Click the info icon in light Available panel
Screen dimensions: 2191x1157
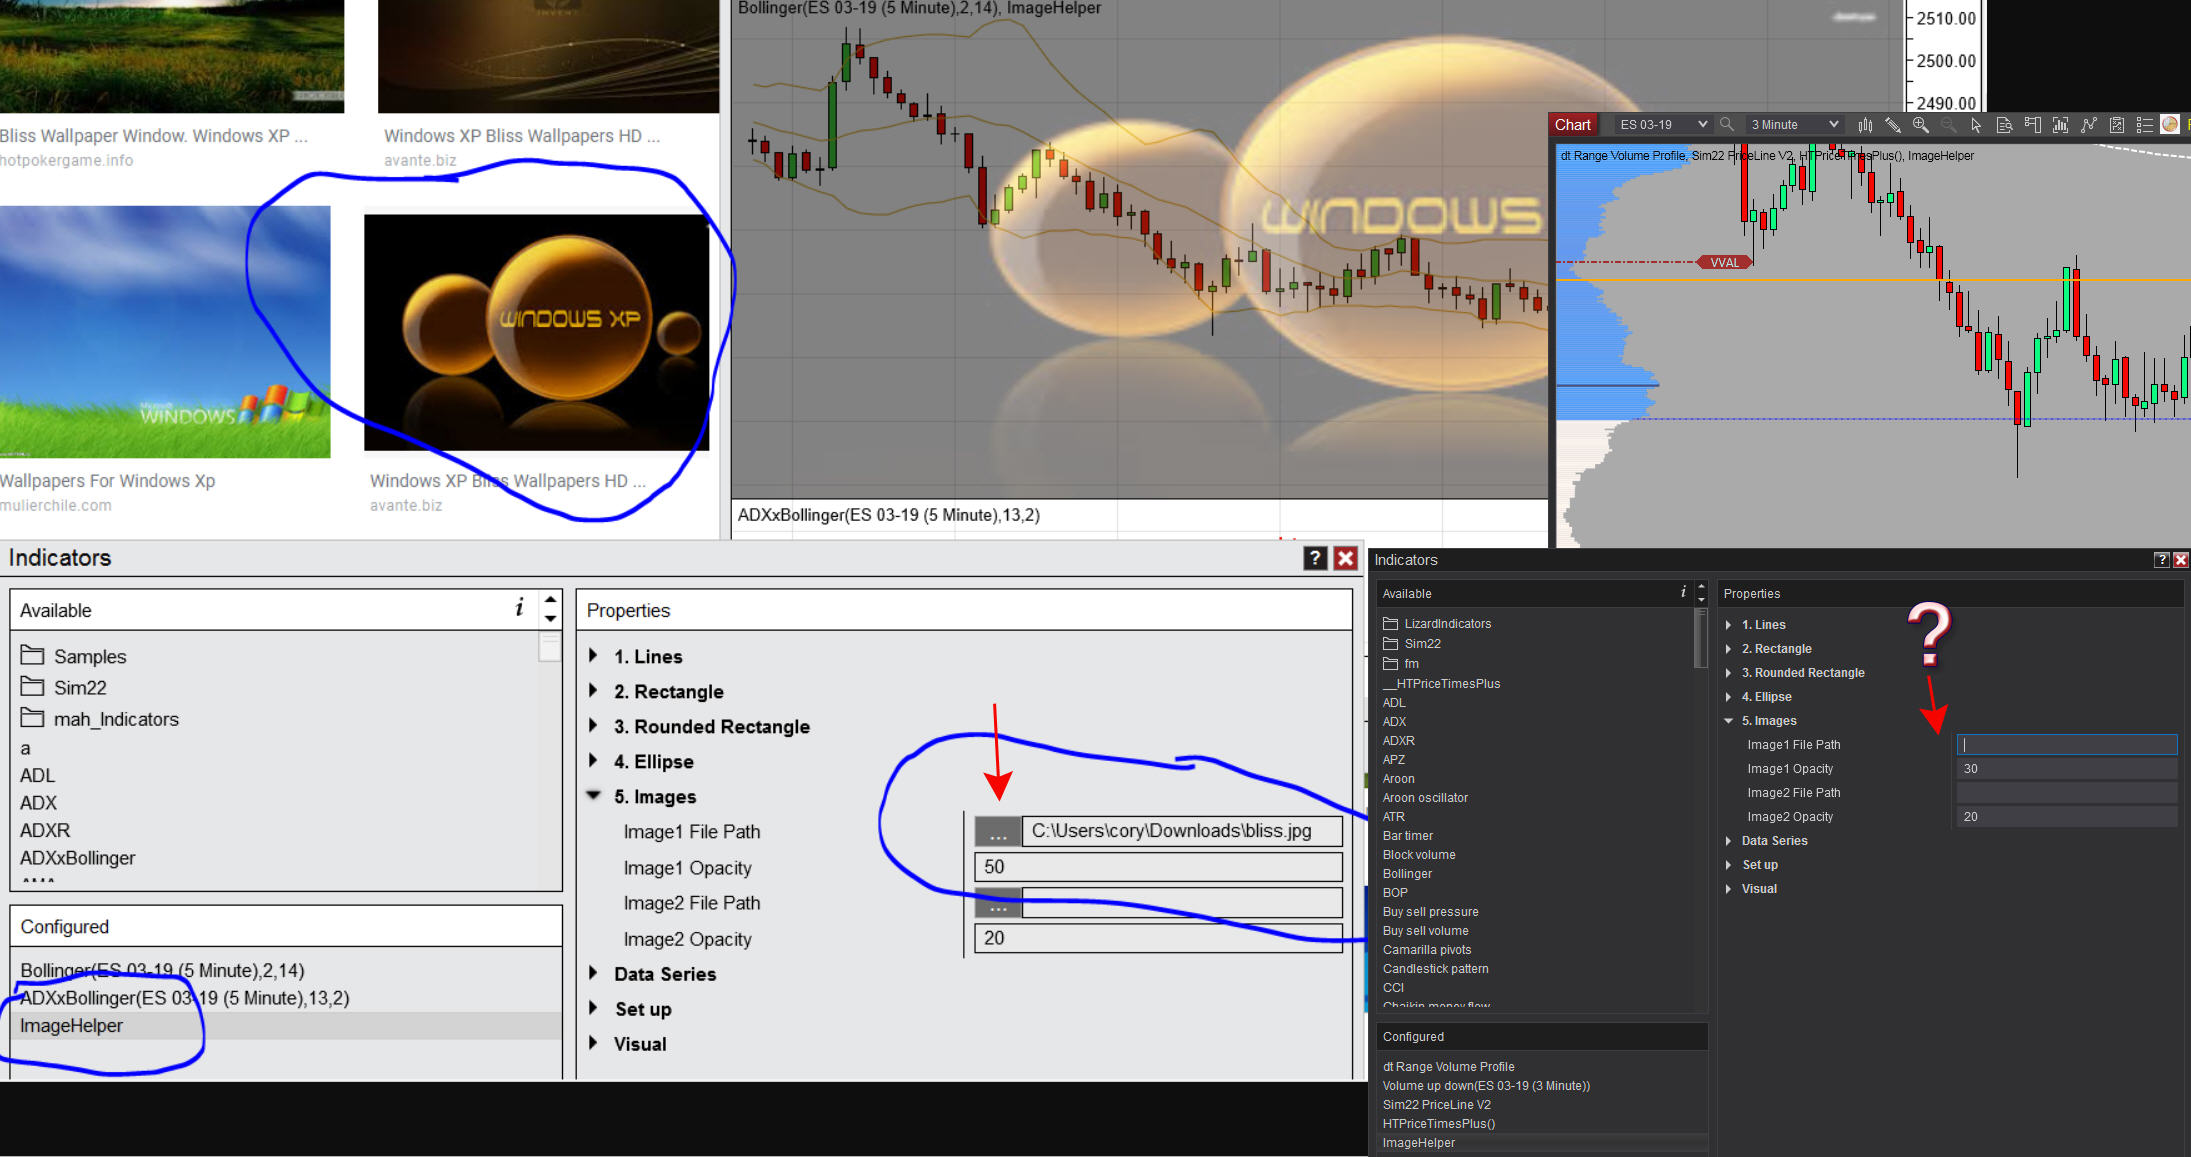click(519, 607)
